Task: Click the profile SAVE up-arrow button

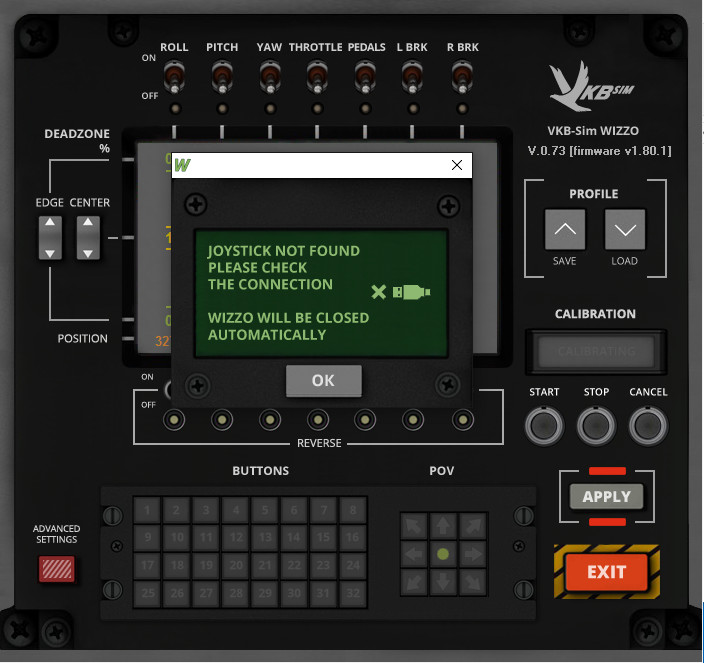Action: (565, 230)
